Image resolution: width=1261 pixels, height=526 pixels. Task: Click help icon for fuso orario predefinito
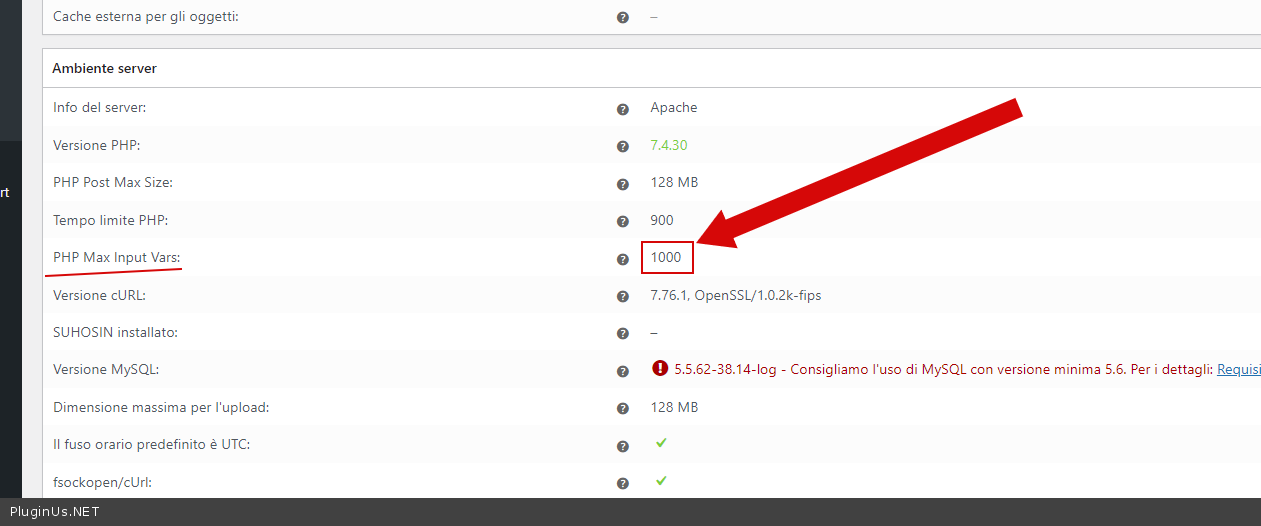point(623,446)
